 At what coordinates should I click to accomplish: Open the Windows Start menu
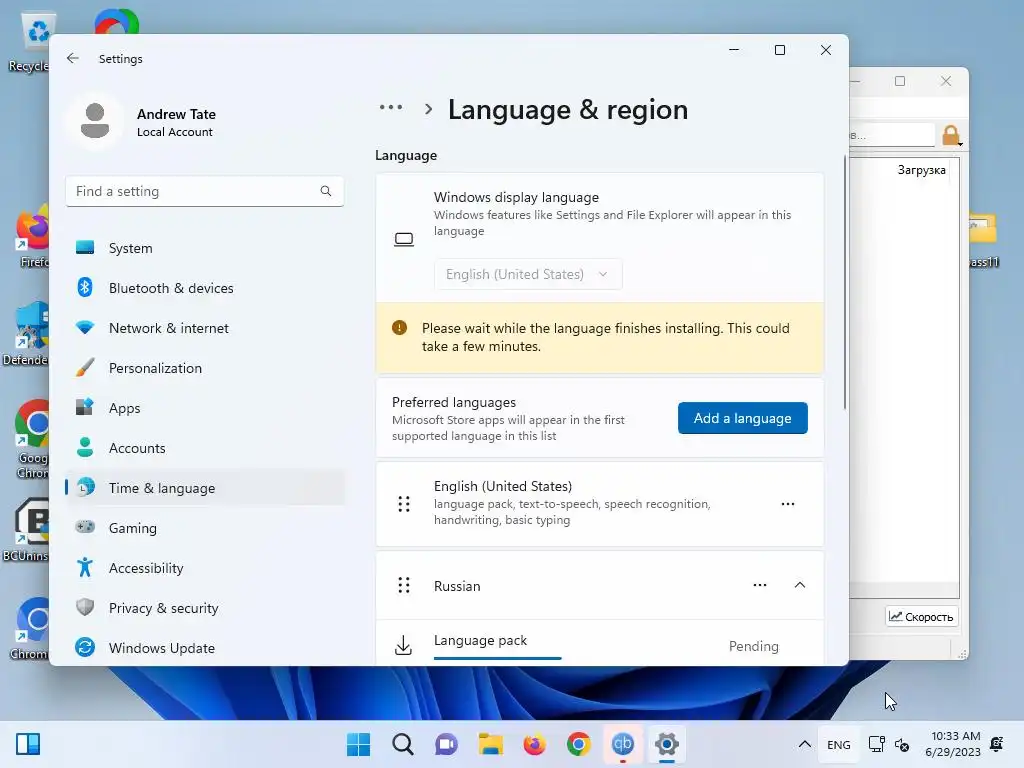tap(358, 744)
